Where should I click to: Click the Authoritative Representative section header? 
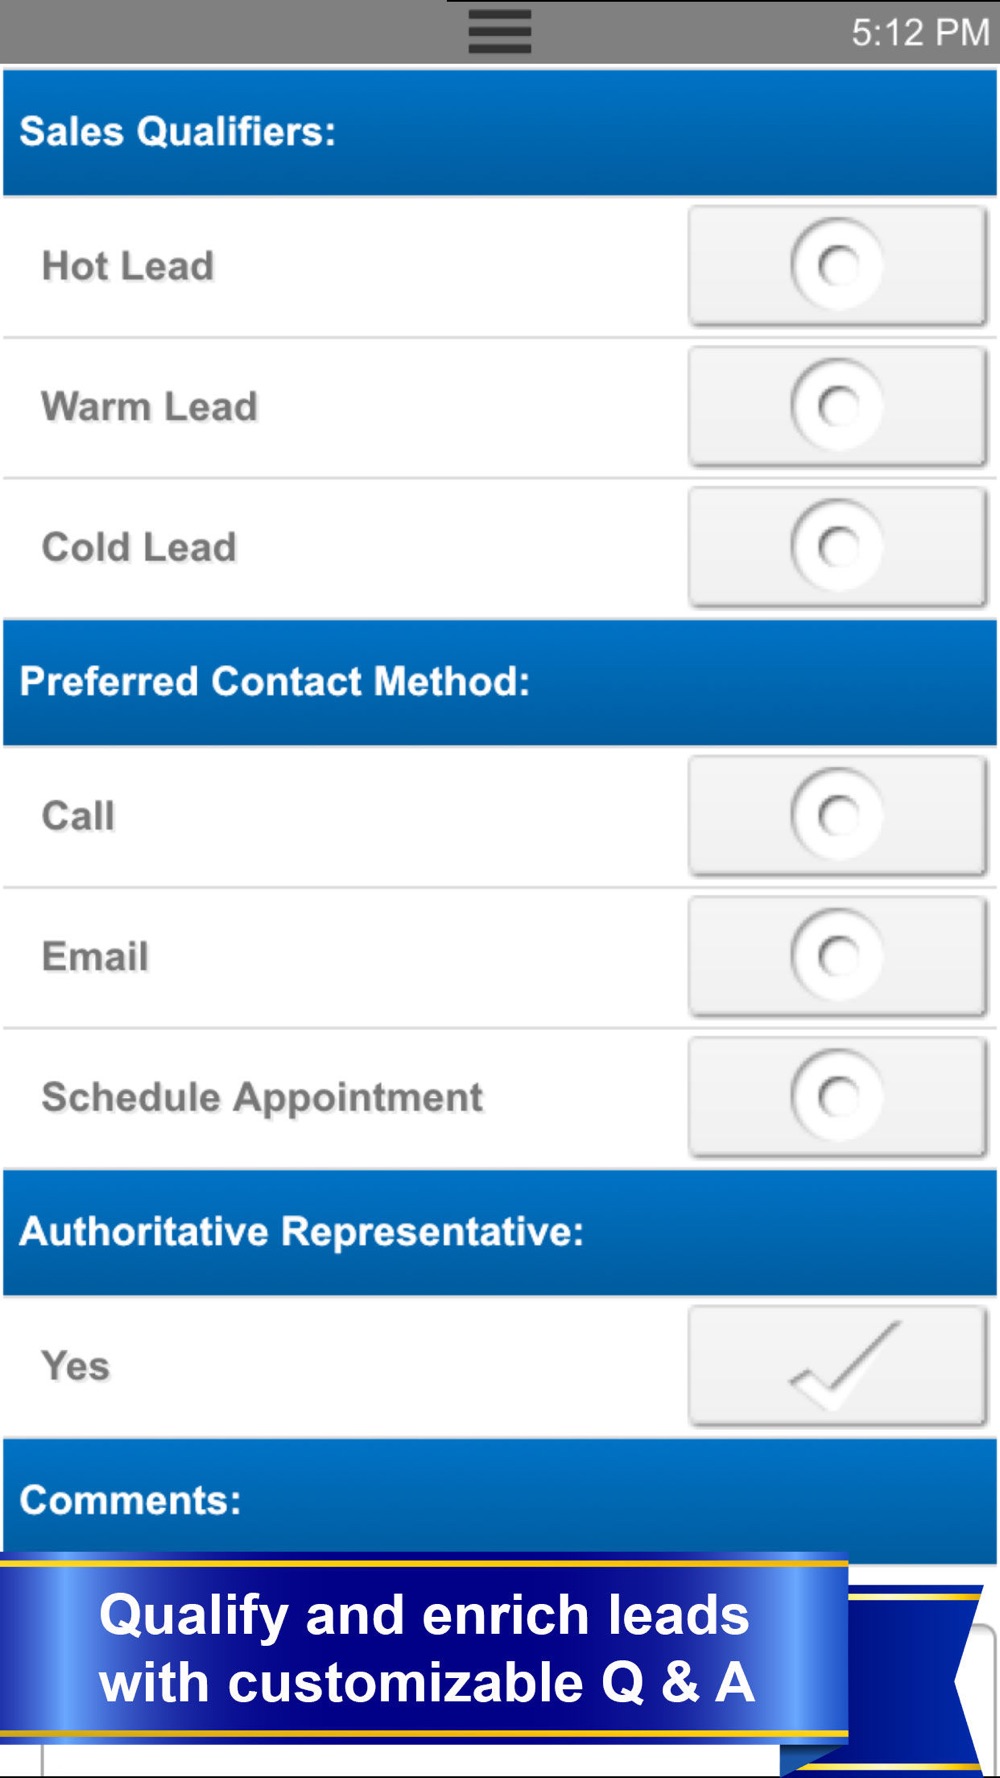pos(302,1232)
